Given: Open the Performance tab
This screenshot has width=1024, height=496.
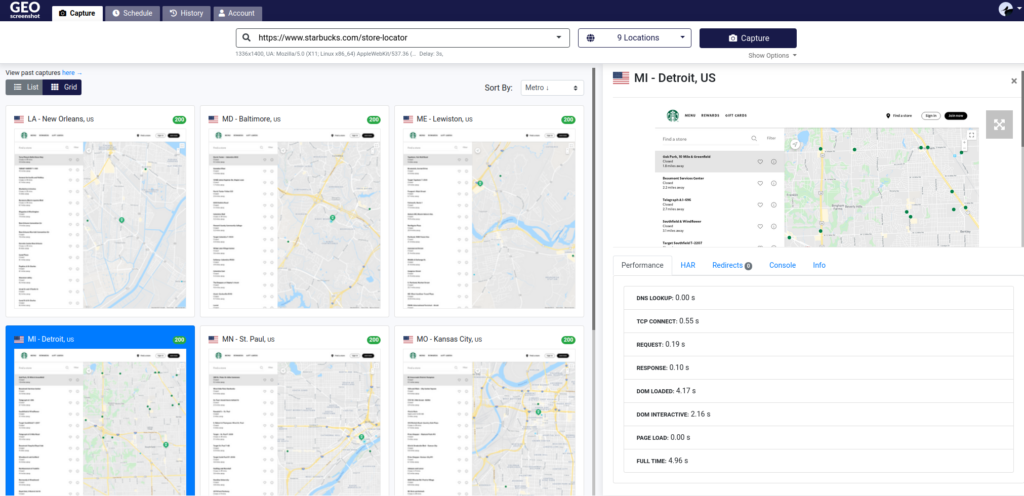Looking at the screenshot, I should click(x=643, y=265).
